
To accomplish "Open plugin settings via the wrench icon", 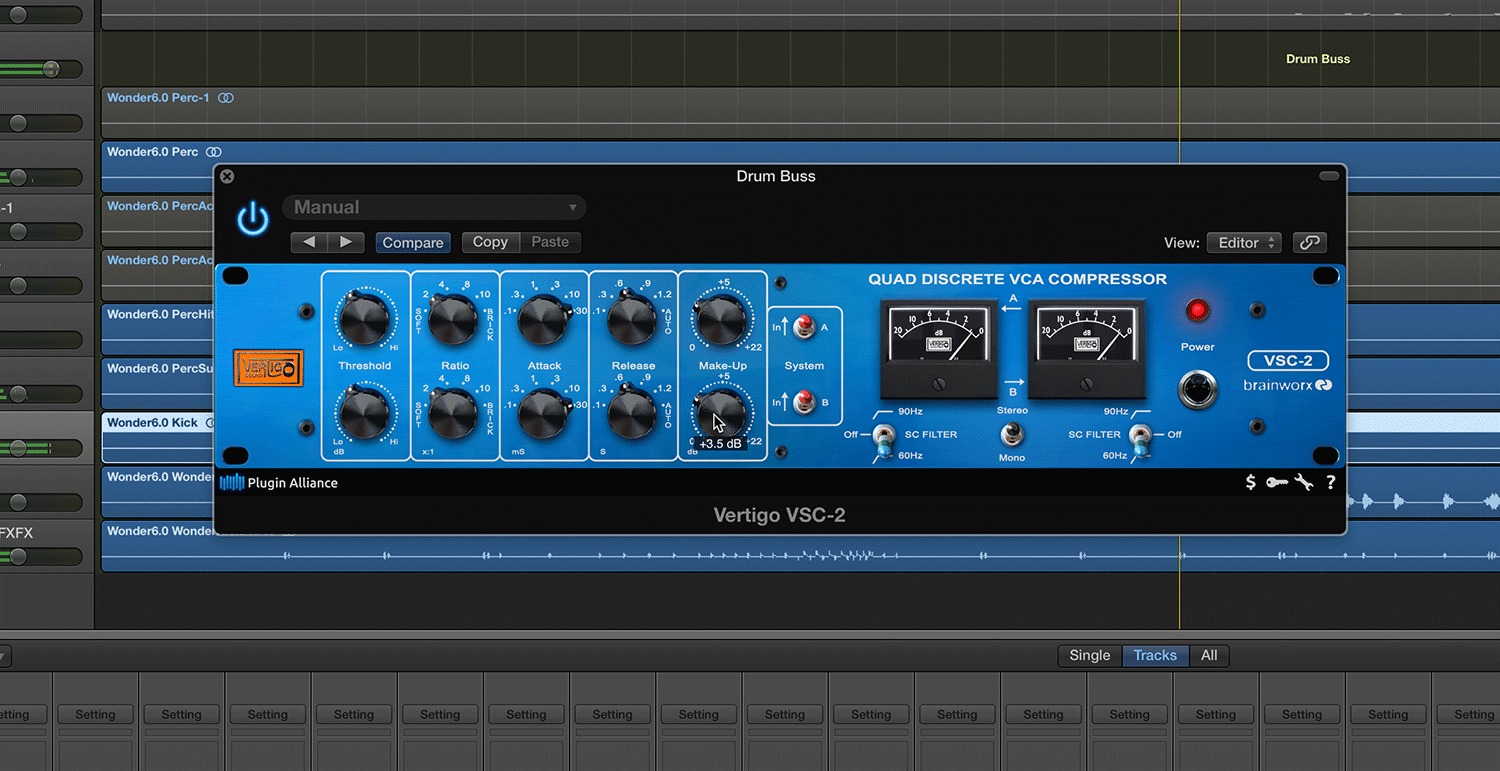I will point(1303,482).
